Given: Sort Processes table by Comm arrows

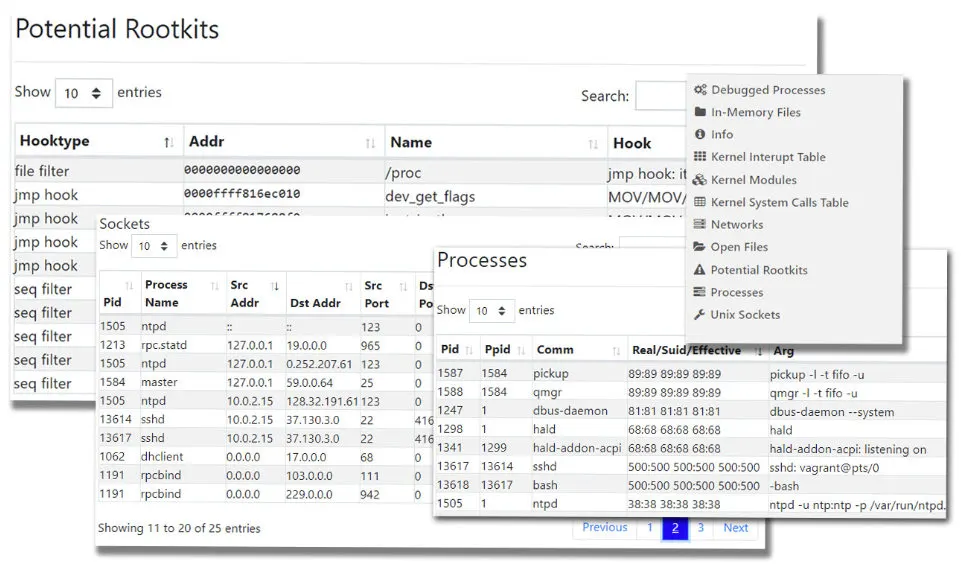Looking at the screenshot, I should pyautogui.click(x=616, y=351).
